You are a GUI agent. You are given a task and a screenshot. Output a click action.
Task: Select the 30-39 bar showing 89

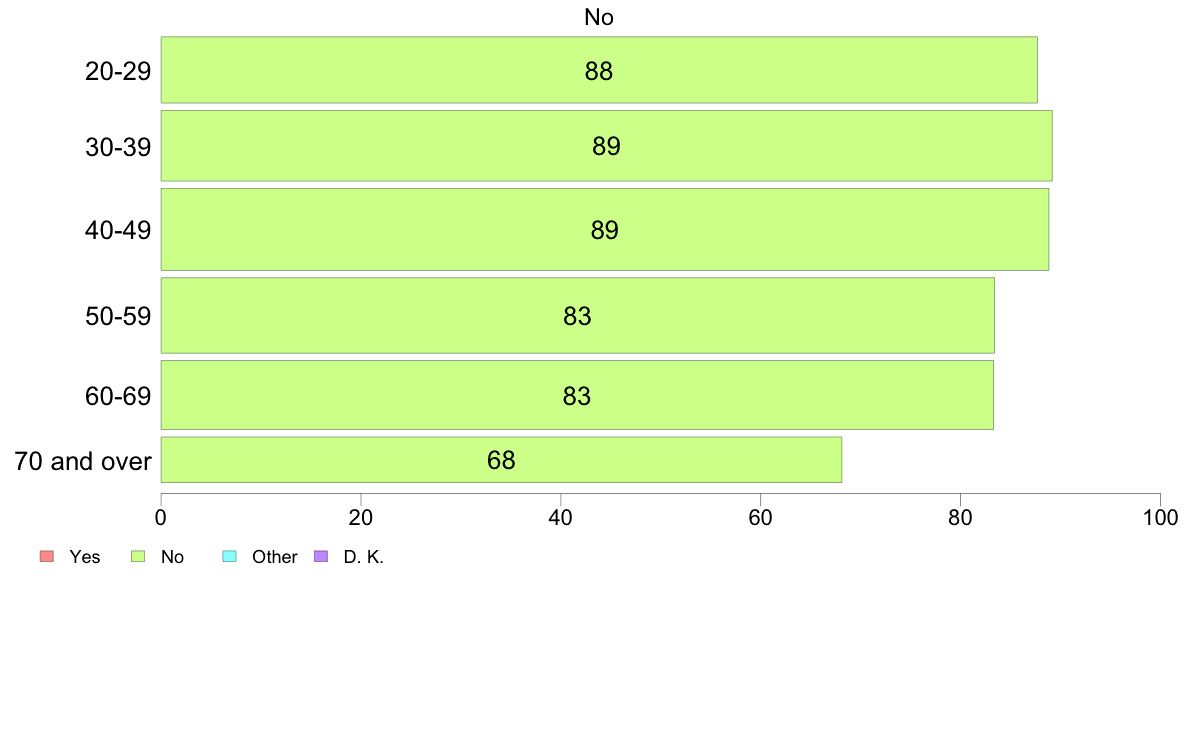[606, 146]
